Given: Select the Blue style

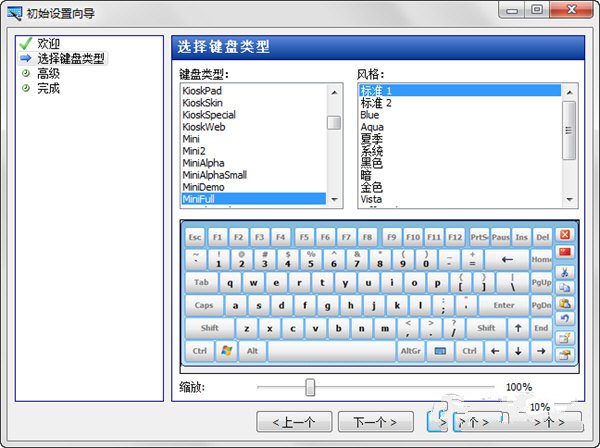Looking at the screenshot, I should 460,115.
